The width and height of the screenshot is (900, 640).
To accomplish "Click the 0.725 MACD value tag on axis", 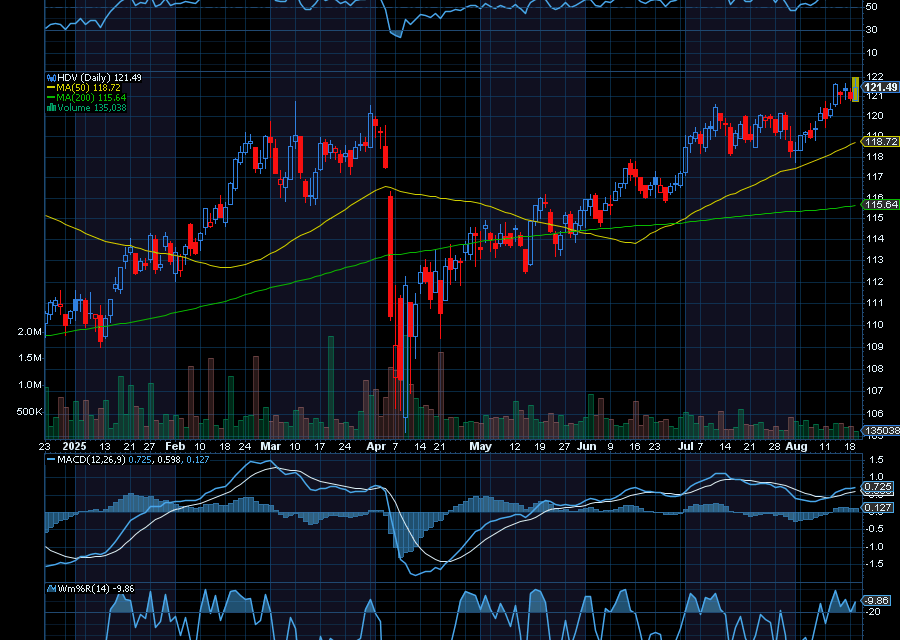I will point(876,486).
